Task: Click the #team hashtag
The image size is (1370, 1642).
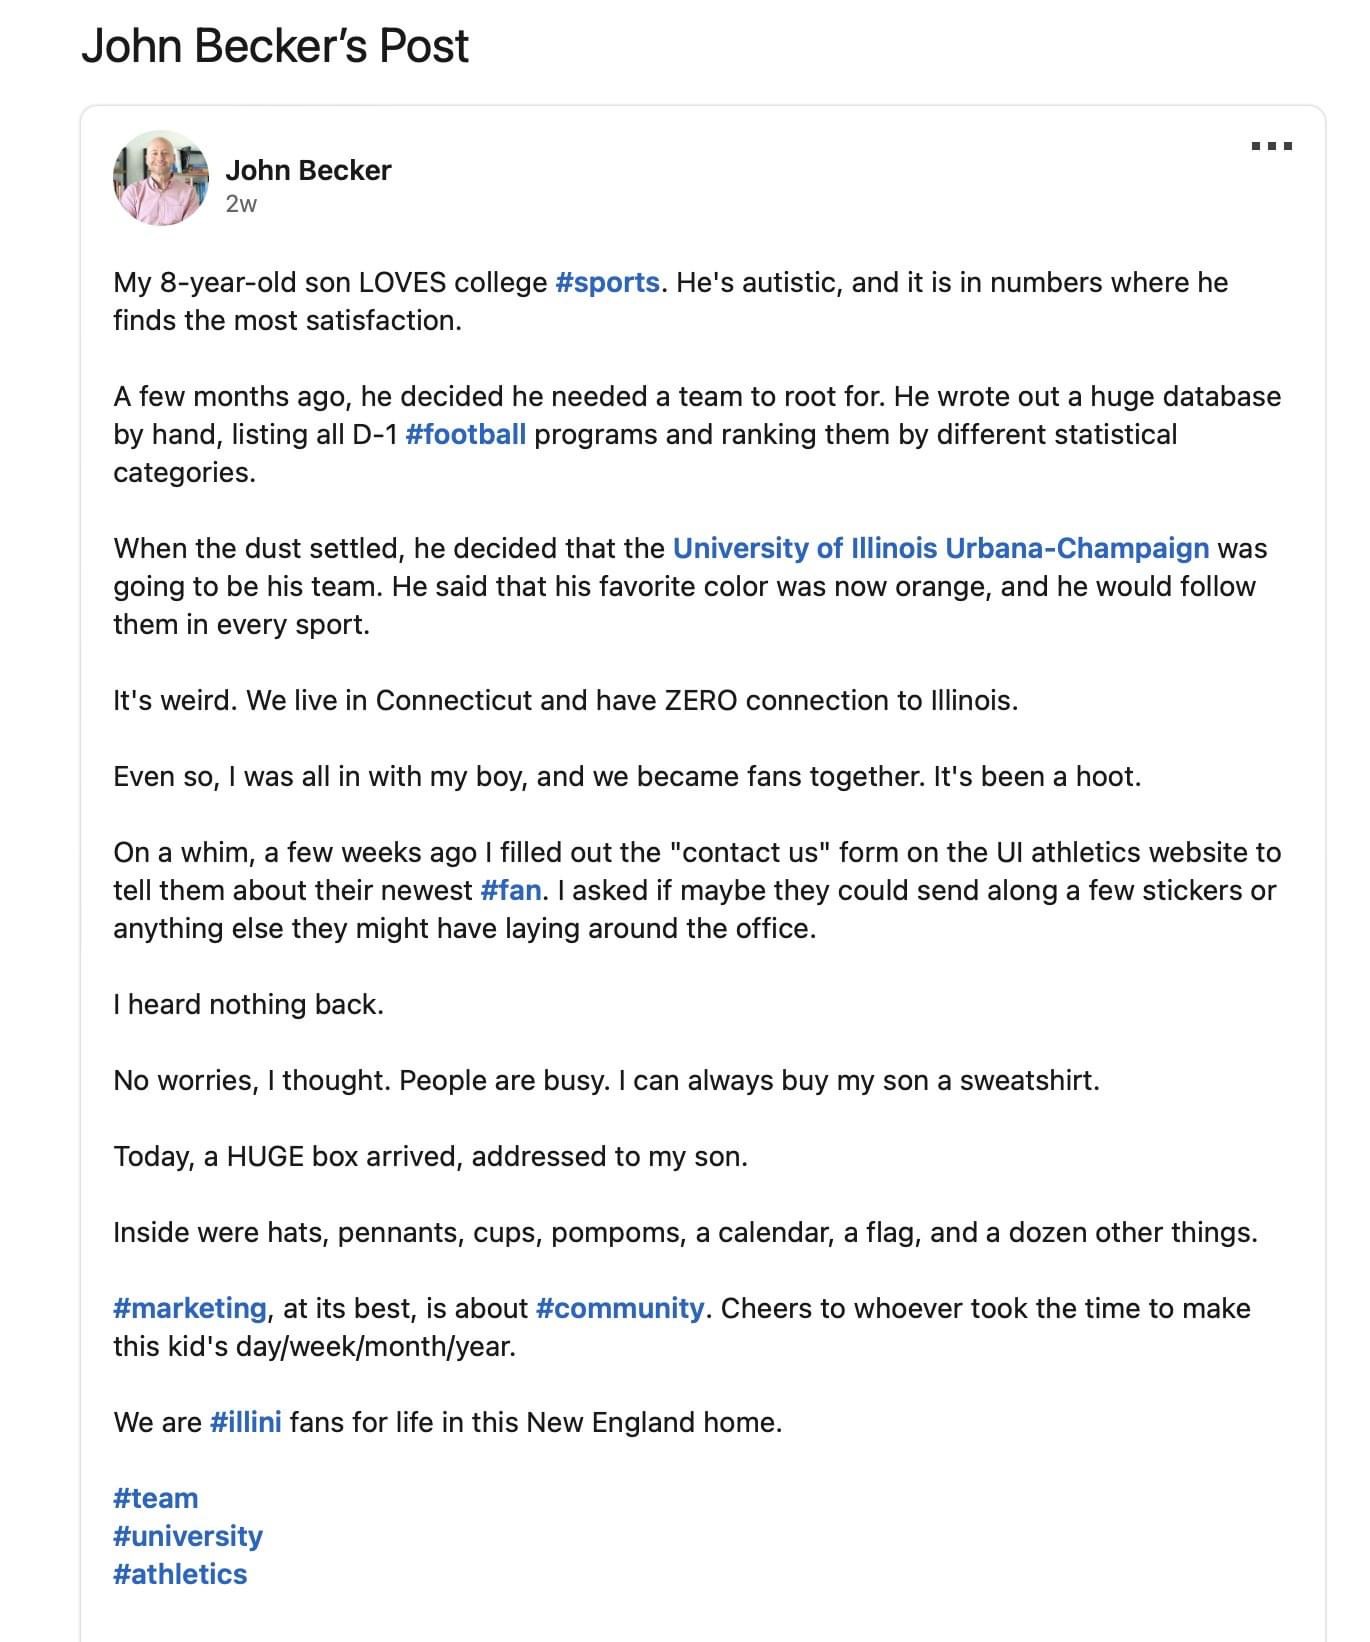Action: pos(155,1498)
